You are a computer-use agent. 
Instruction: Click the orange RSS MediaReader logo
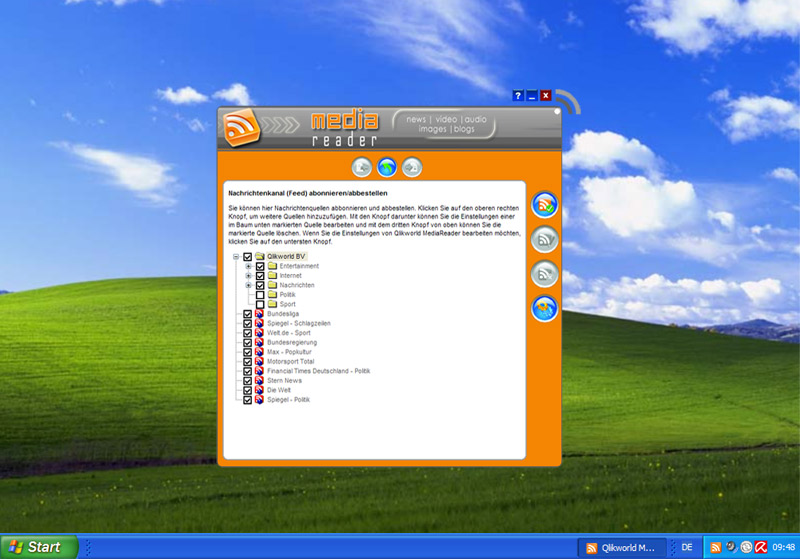(x=241, y=128)
